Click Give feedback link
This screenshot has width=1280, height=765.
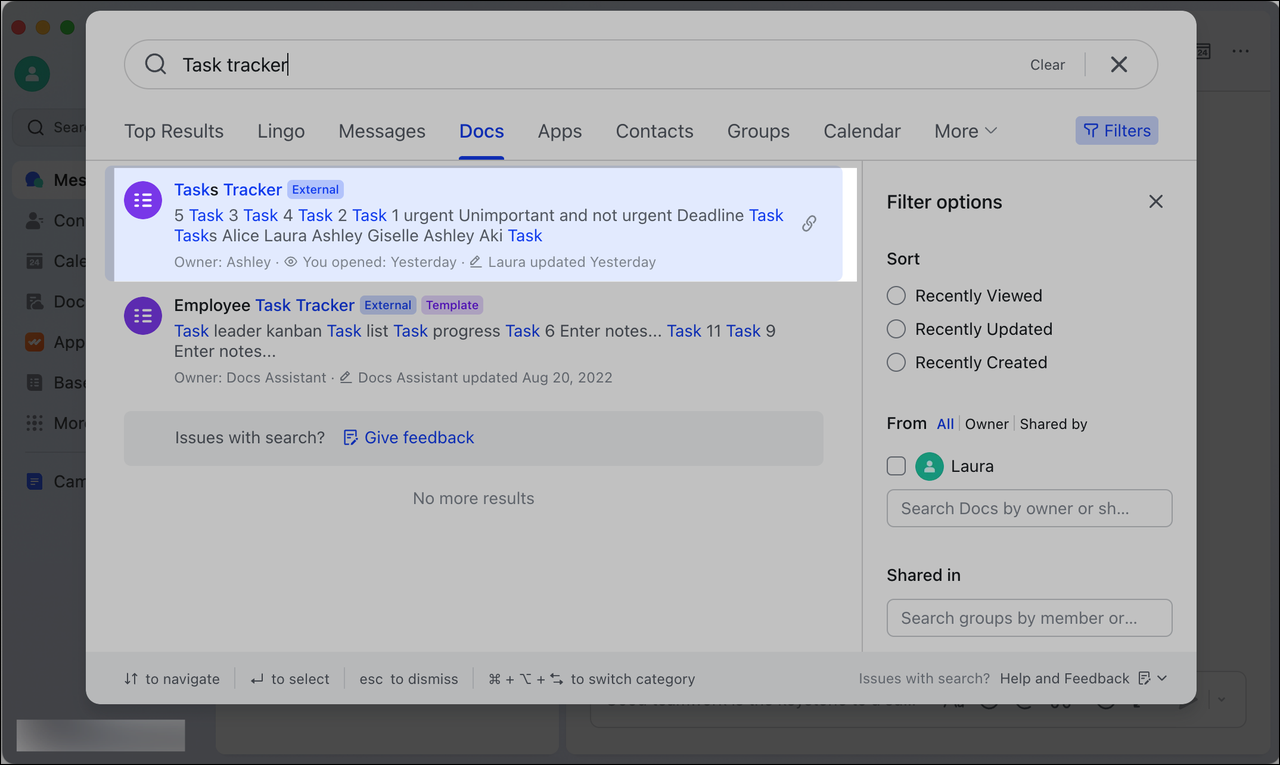409,437
